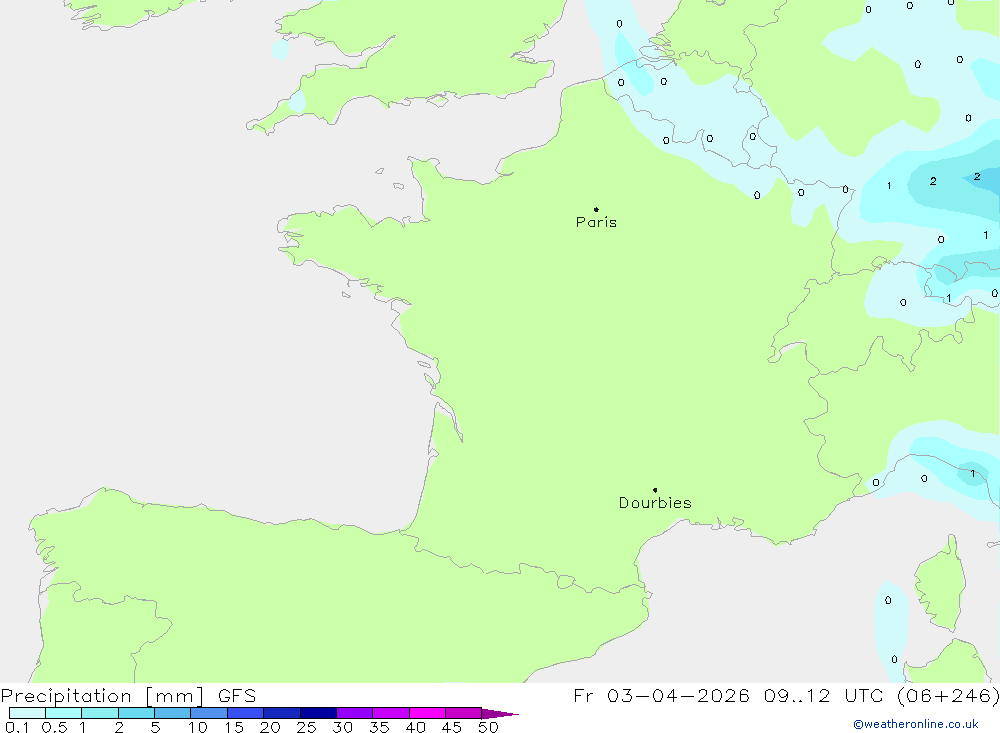
Task: Pick the 0.5–1 mm legend swatch
Action: 64,713
